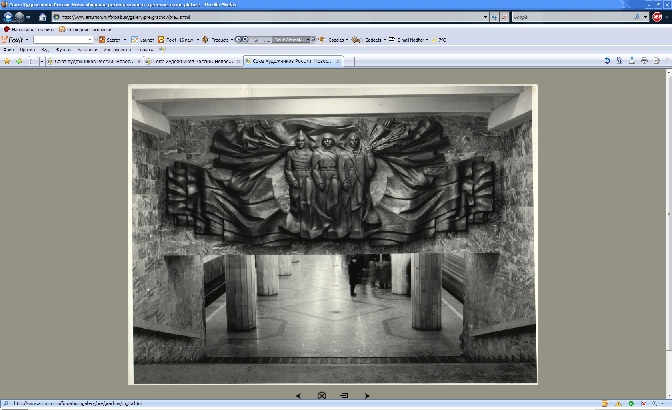
Task: Click the green circle status bar icon
Action: click(631, 404)
